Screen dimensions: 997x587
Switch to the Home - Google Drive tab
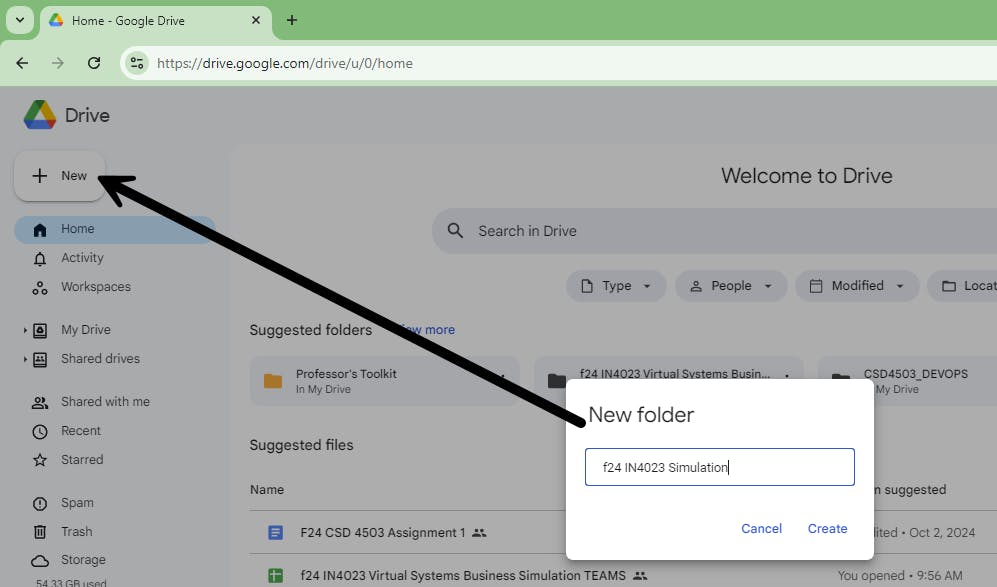point(156,20)
